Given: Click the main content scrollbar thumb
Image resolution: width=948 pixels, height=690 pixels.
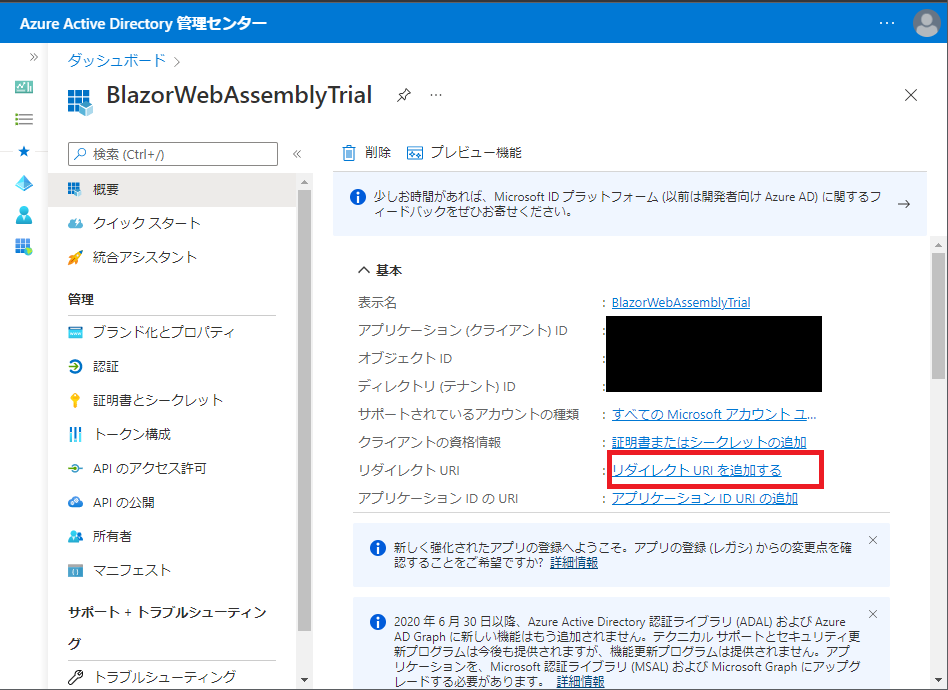Looking at the screenshot, I should tap(938, 316).
